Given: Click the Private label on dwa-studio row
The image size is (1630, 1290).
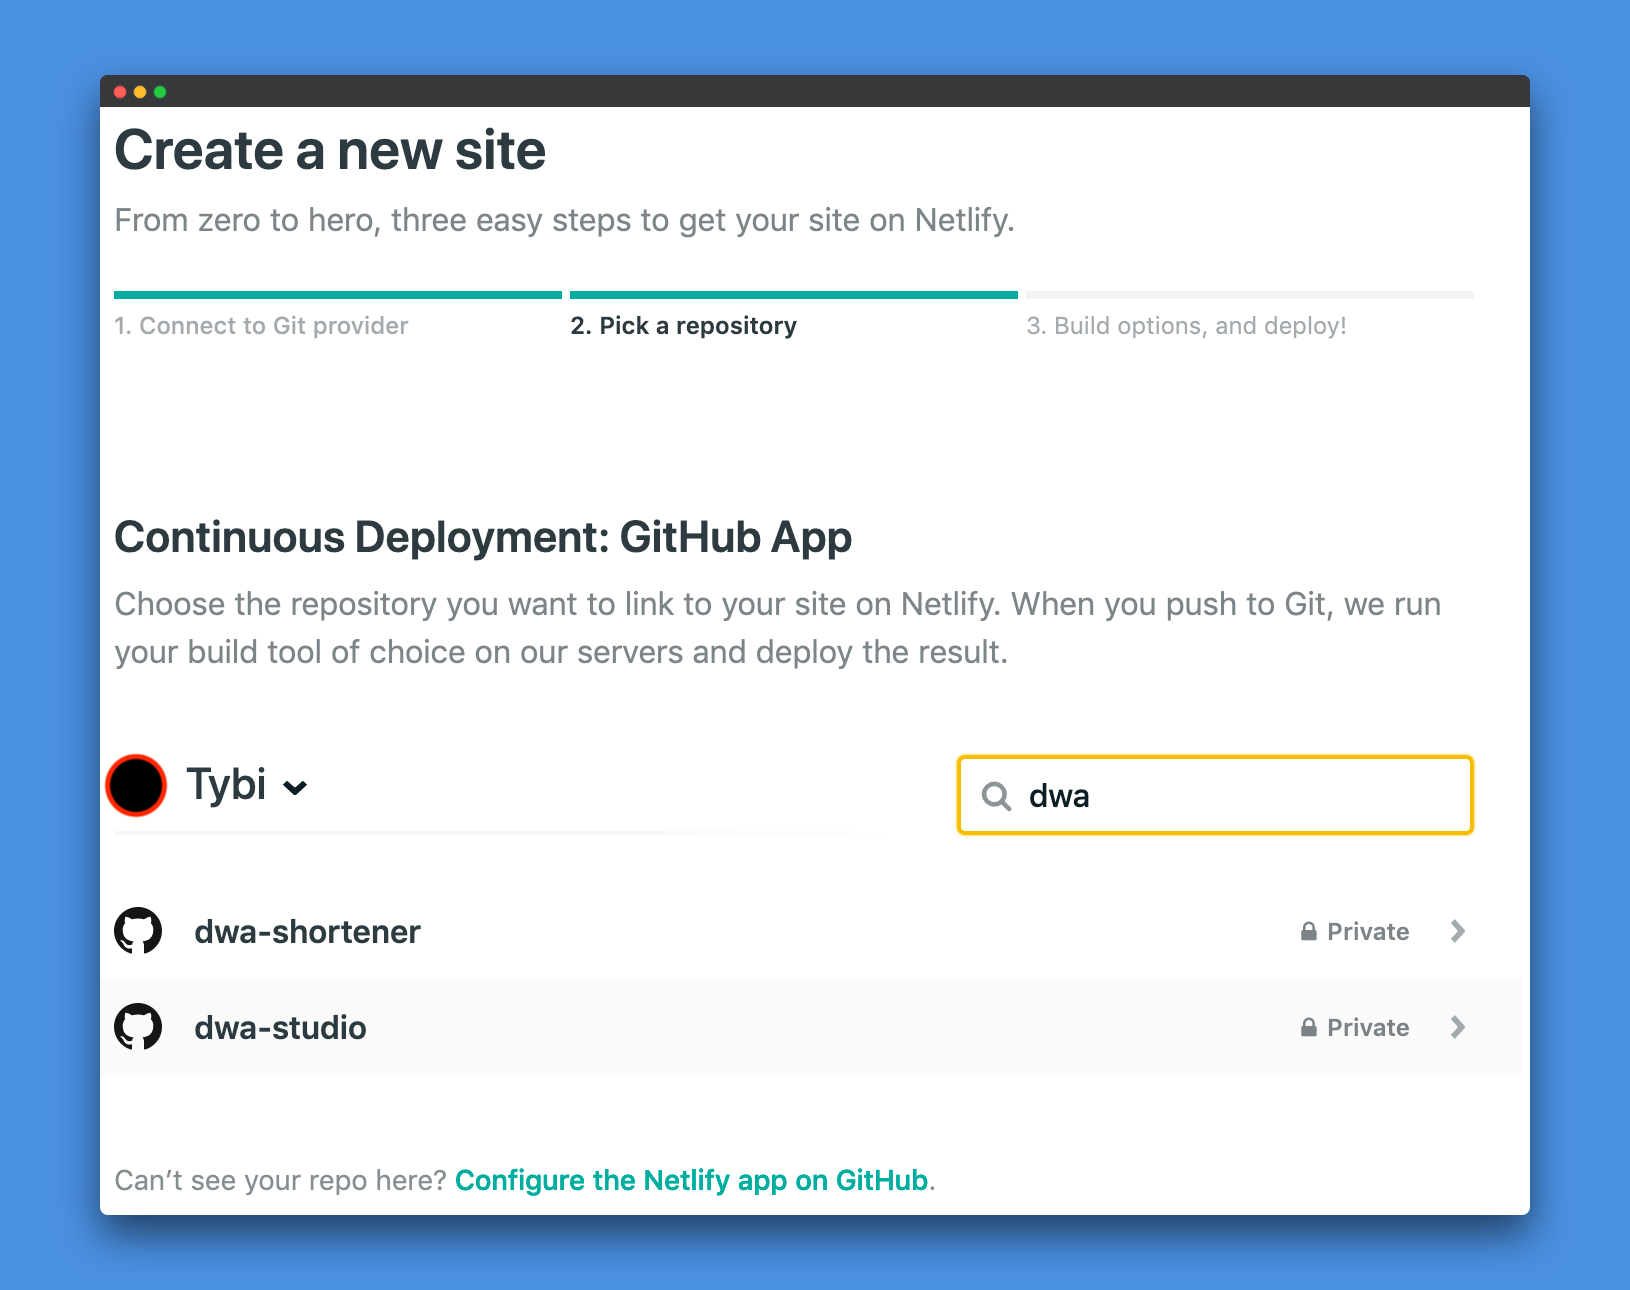Looking at the screenshot, I should point(1368,1027).
